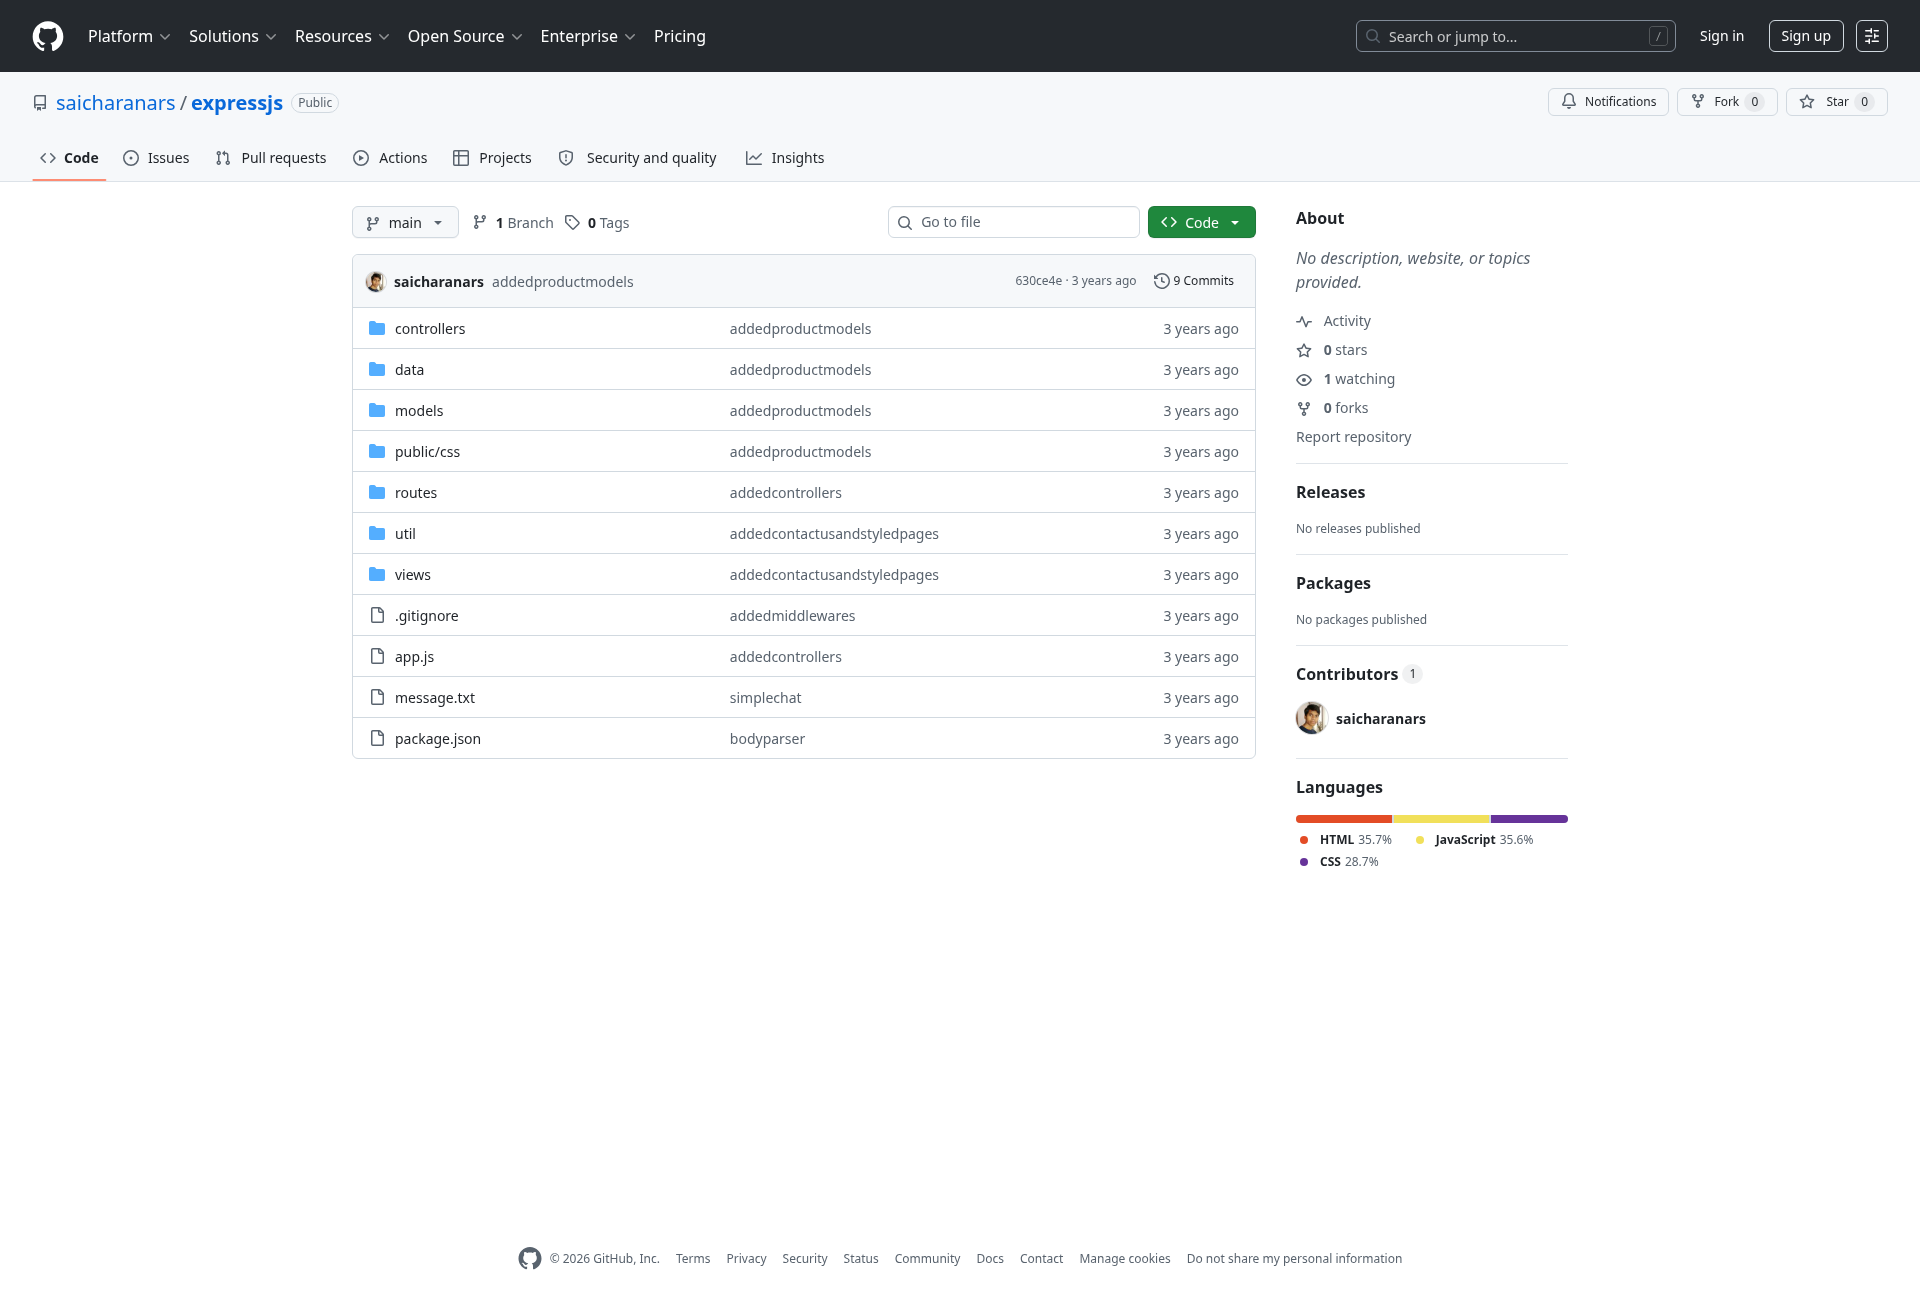This screenshot has width=1920, height=1311.
Task: Click the controllers folder icon
Action: (377, 328)
